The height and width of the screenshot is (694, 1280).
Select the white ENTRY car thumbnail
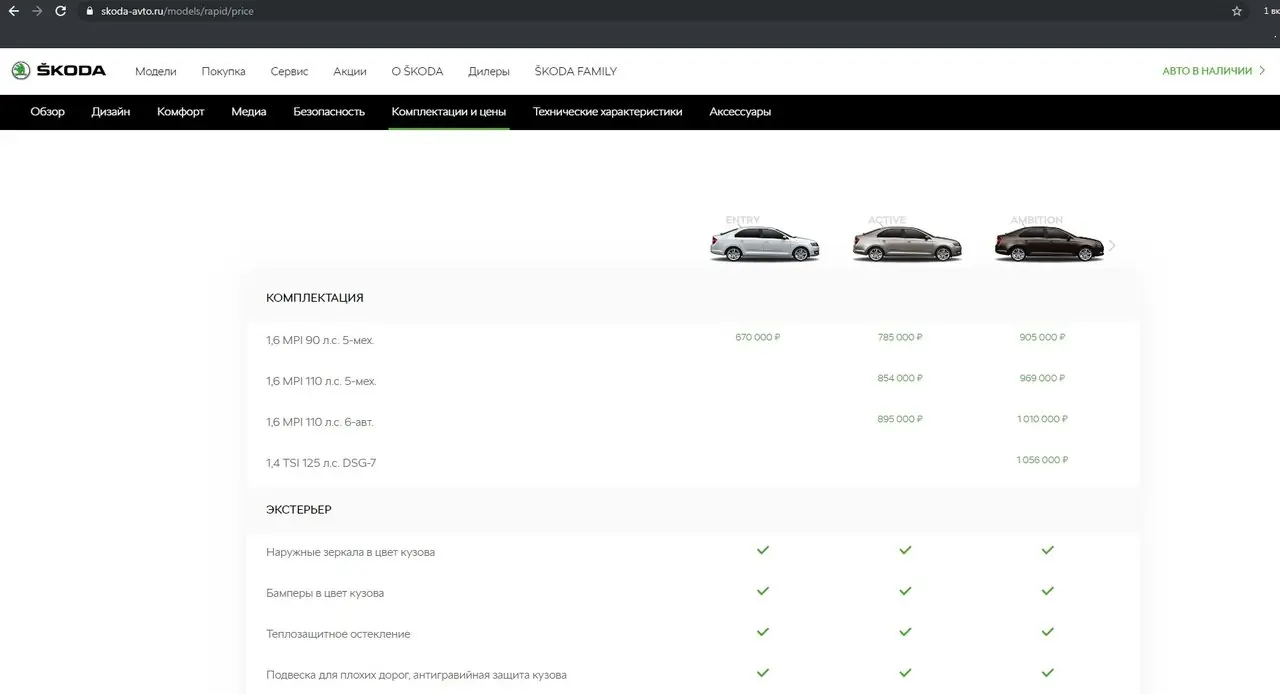pyautogui.click(x=764, y=242)
